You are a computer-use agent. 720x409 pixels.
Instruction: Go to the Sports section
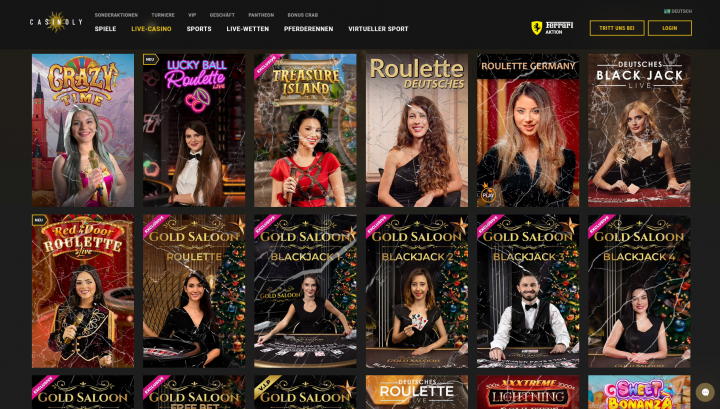tap(199, 29)
